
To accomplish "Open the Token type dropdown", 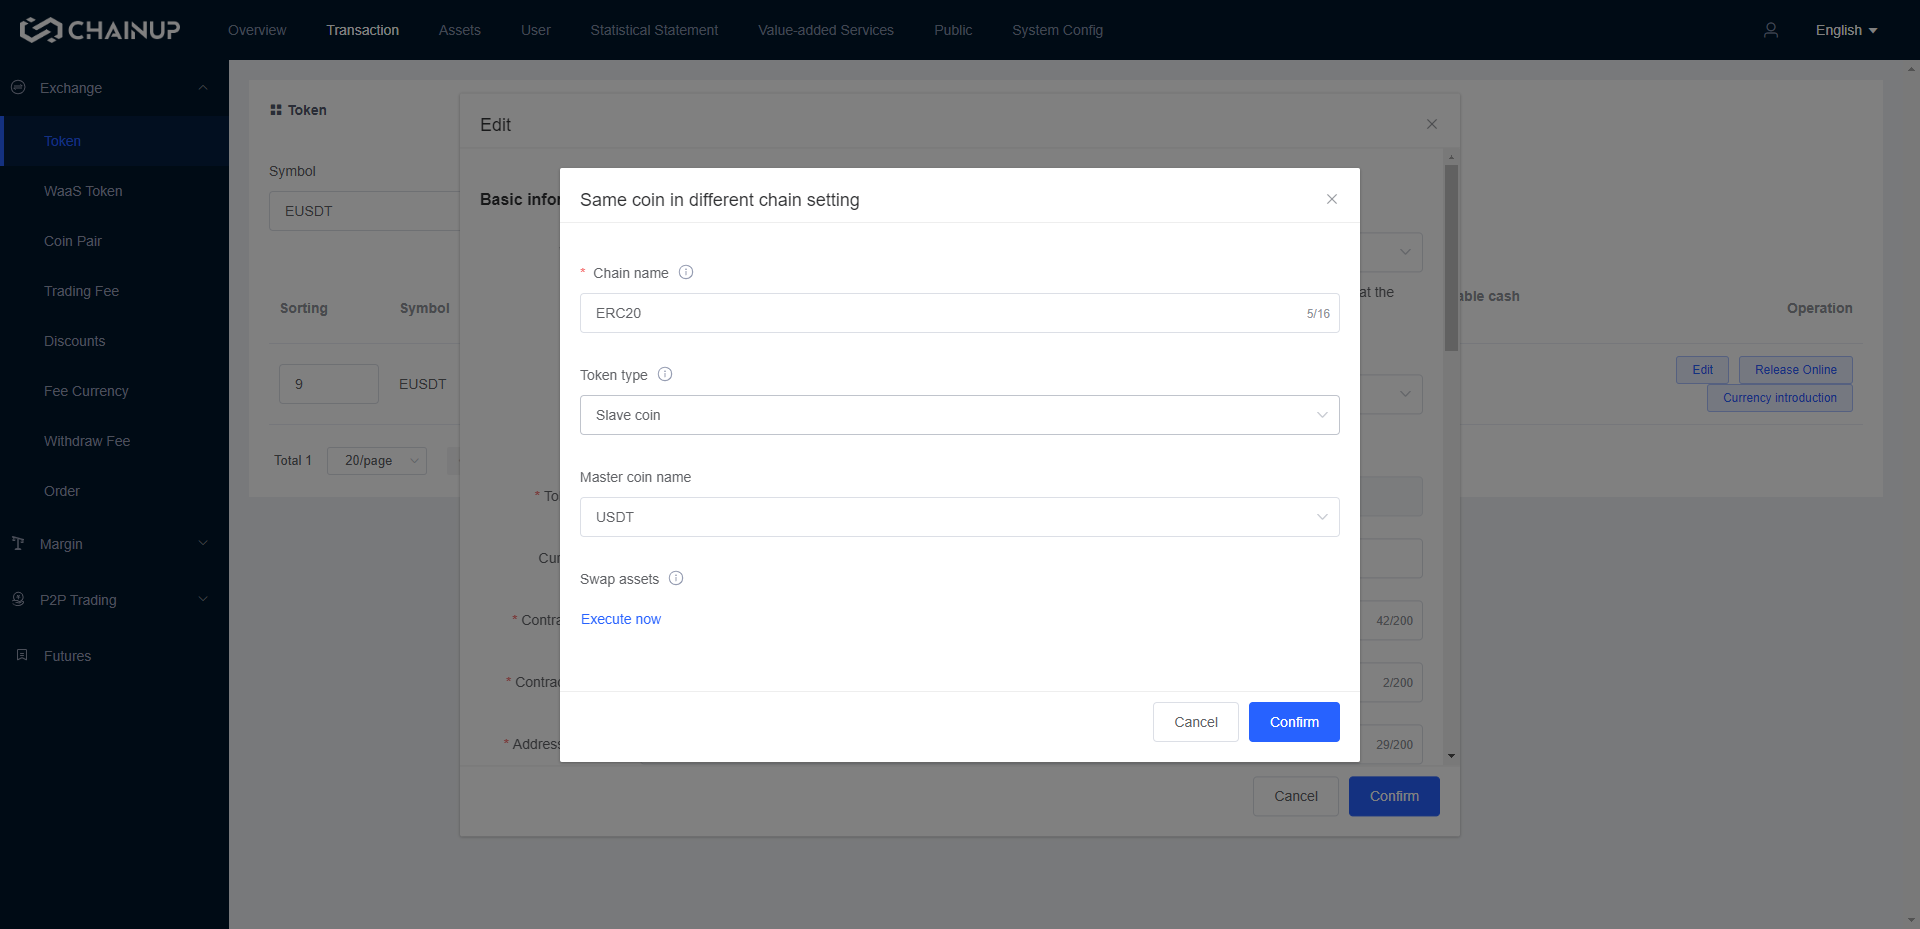I will tap(958, 415).
